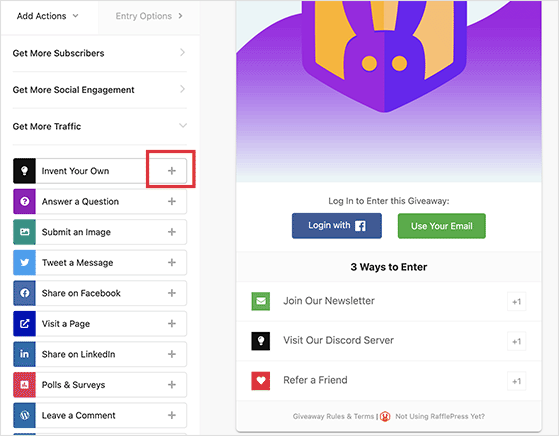Click the Invent Your Own lightbulb icon
559x436 pixels.
(x=24, y=171)
